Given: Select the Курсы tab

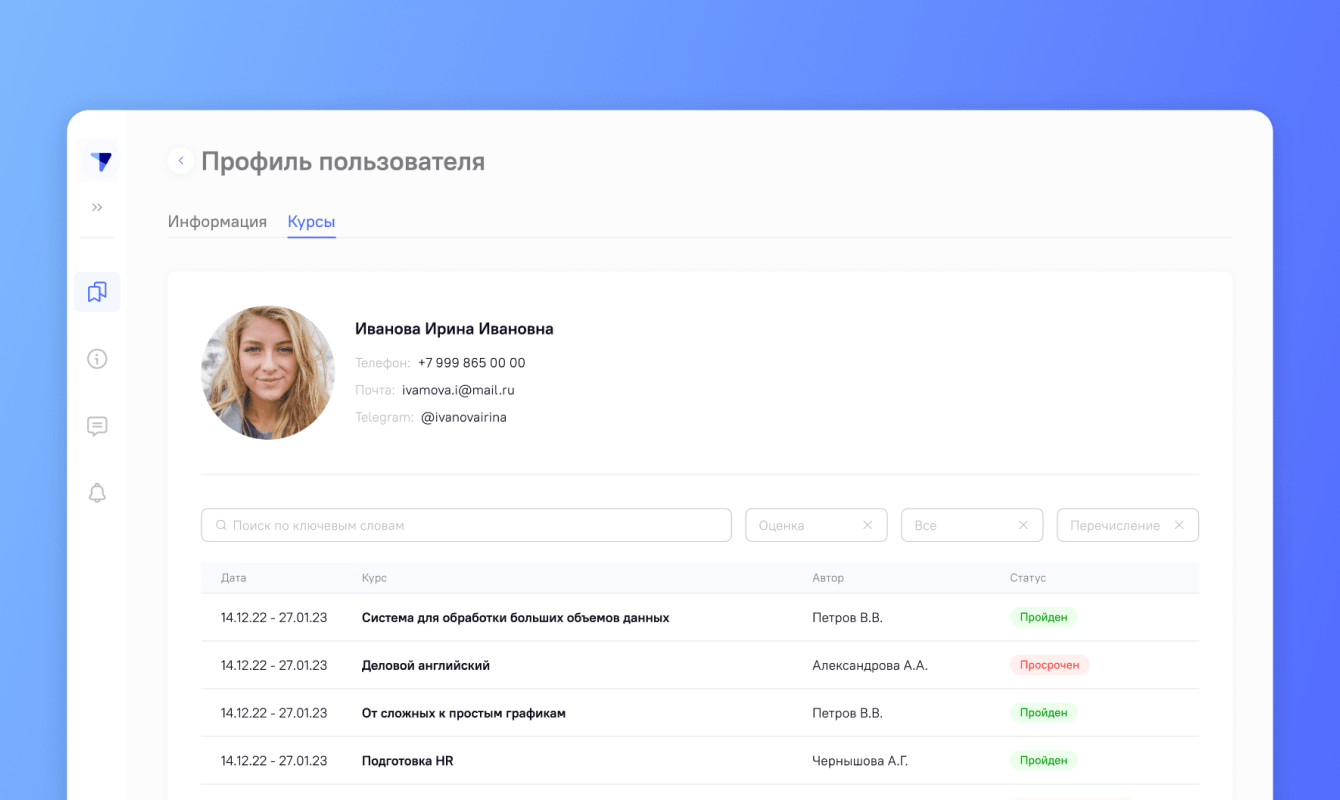Looking at the screenshot, I should pos(311,222).
